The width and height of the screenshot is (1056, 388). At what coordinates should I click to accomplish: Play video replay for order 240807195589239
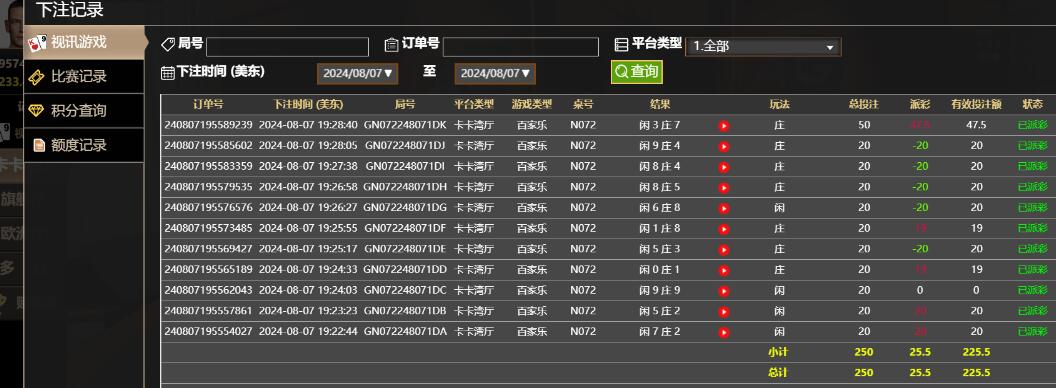(x=724, y=126)
